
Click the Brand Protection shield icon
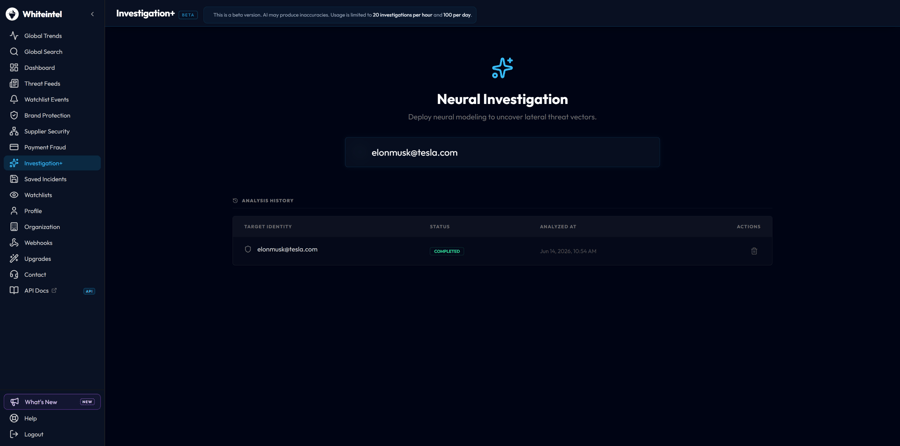point(14,115)
